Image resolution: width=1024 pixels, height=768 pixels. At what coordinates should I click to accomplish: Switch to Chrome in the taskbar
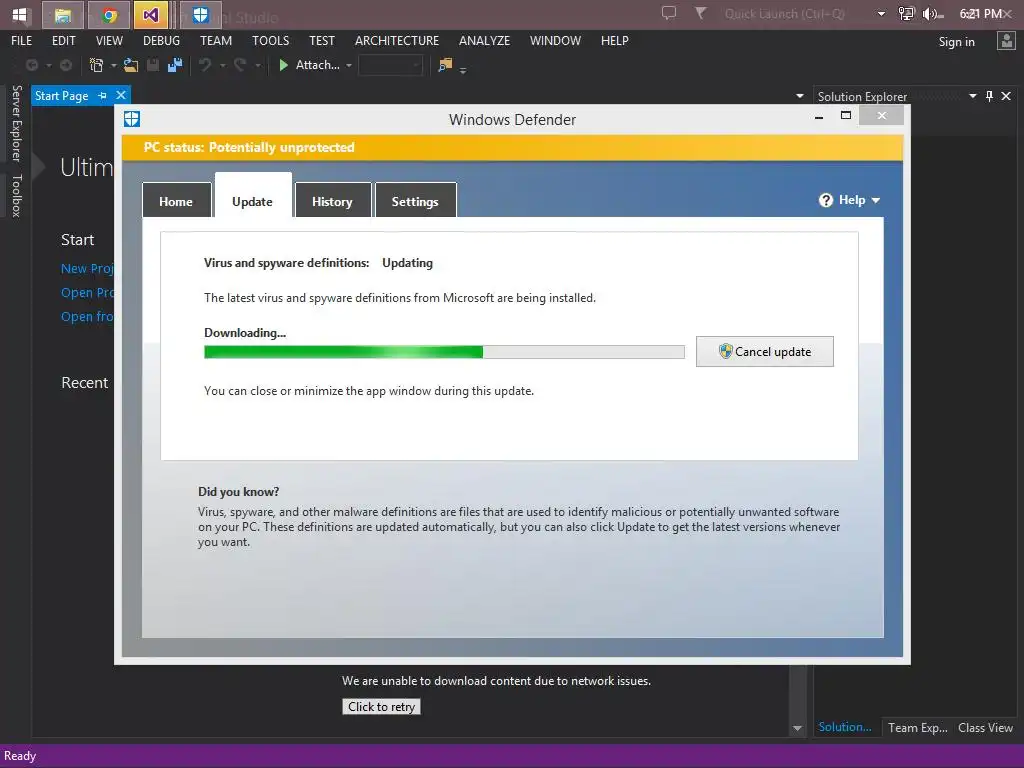tap(109, 14)
